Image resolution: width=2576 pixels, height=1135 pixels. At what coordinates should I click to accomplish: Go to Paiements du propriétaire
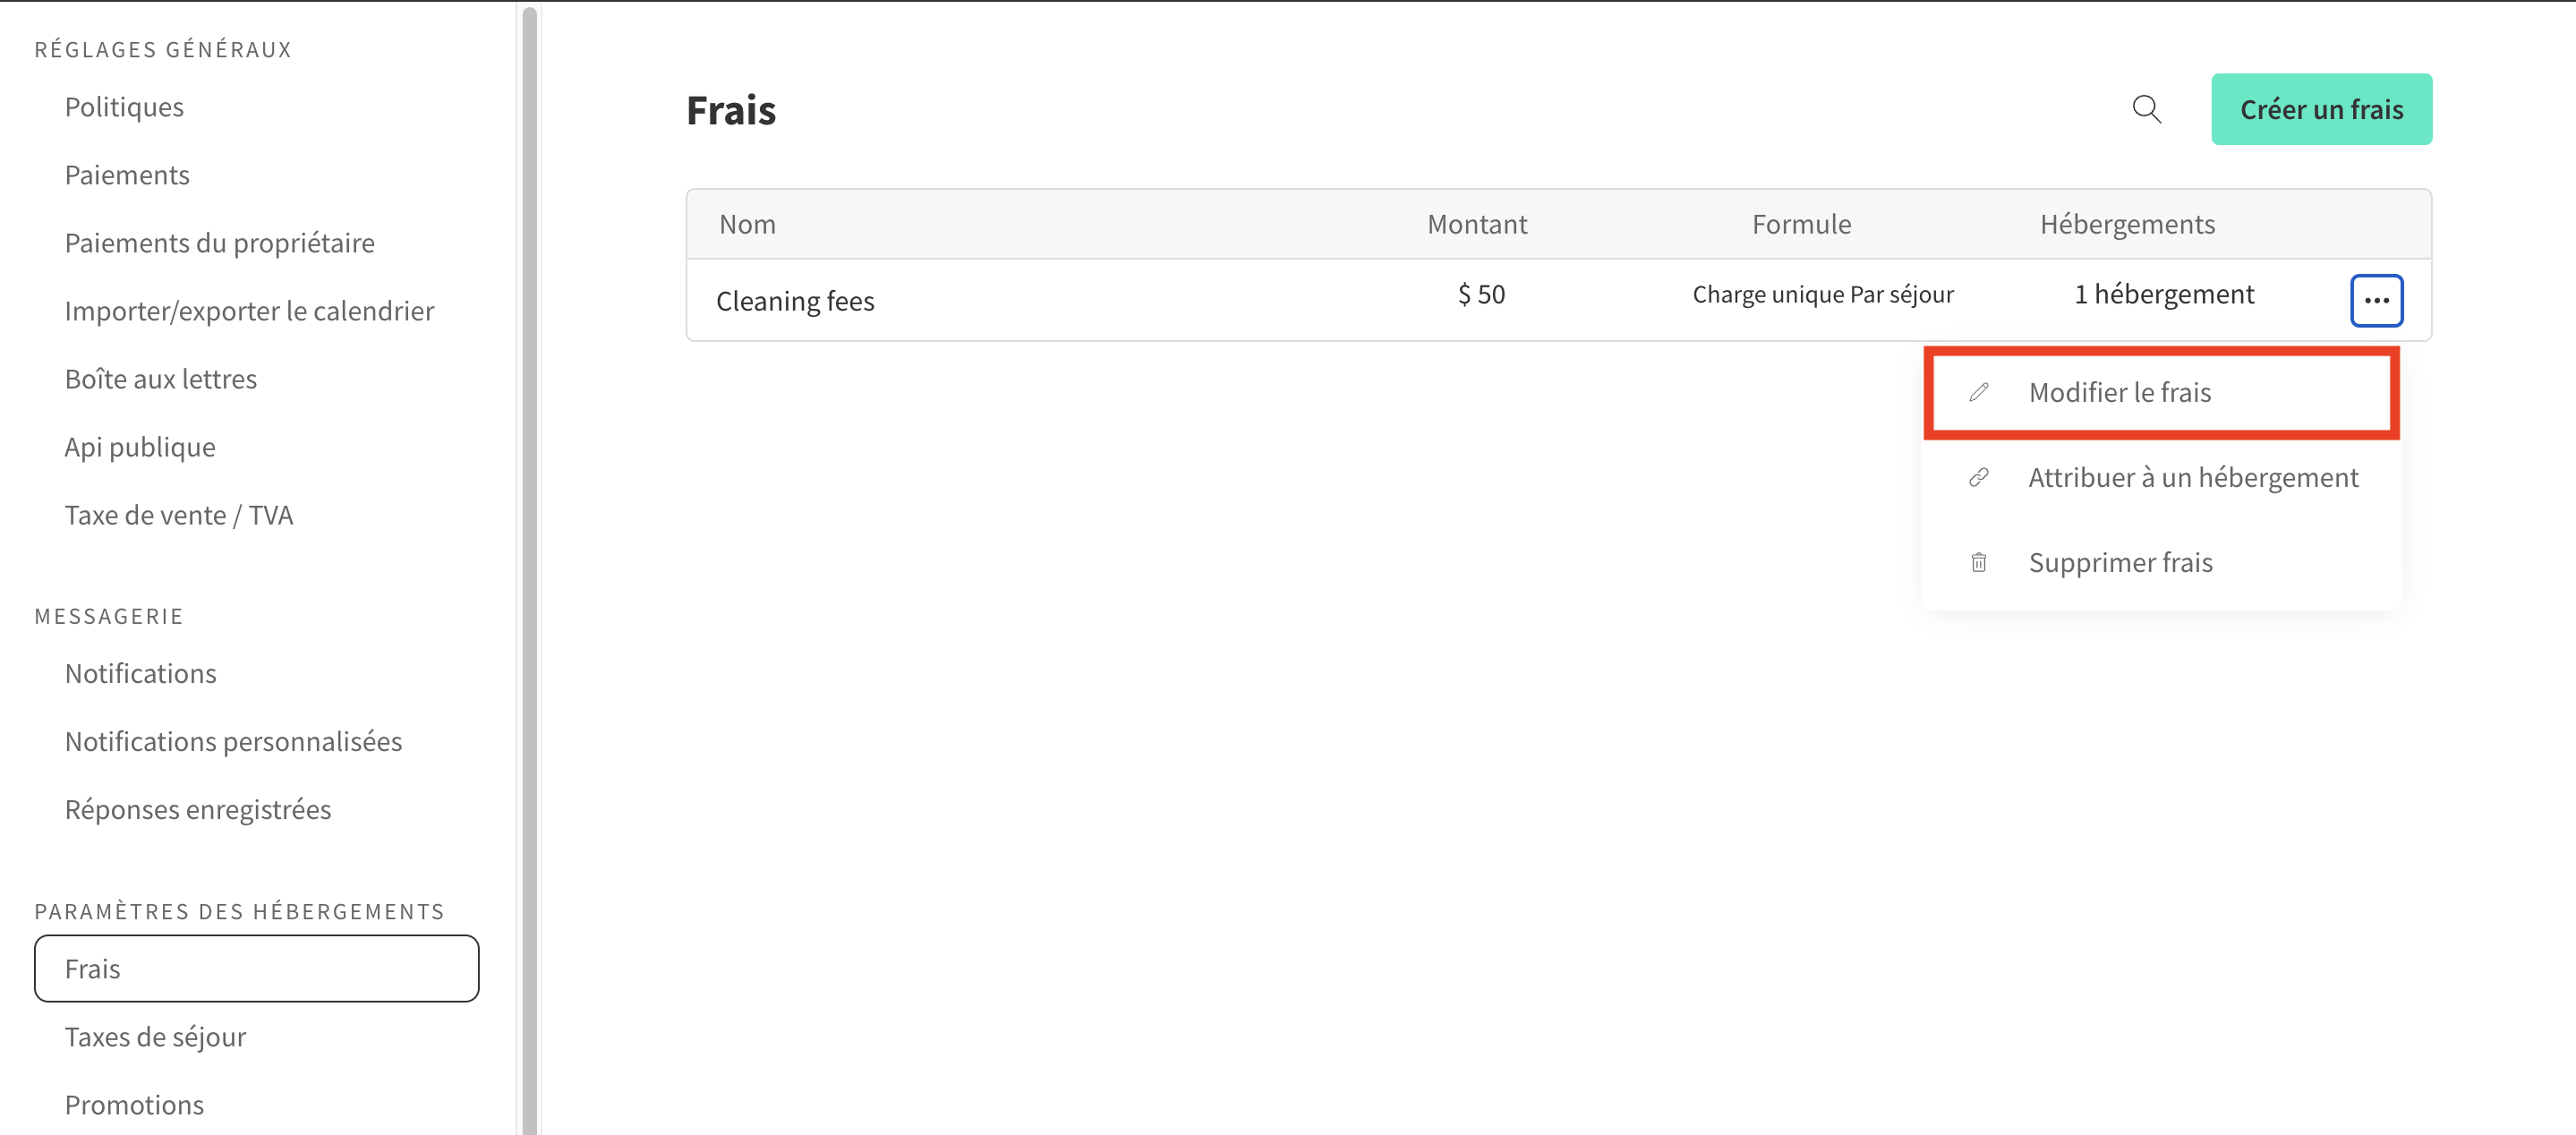(x=219, y=242)
